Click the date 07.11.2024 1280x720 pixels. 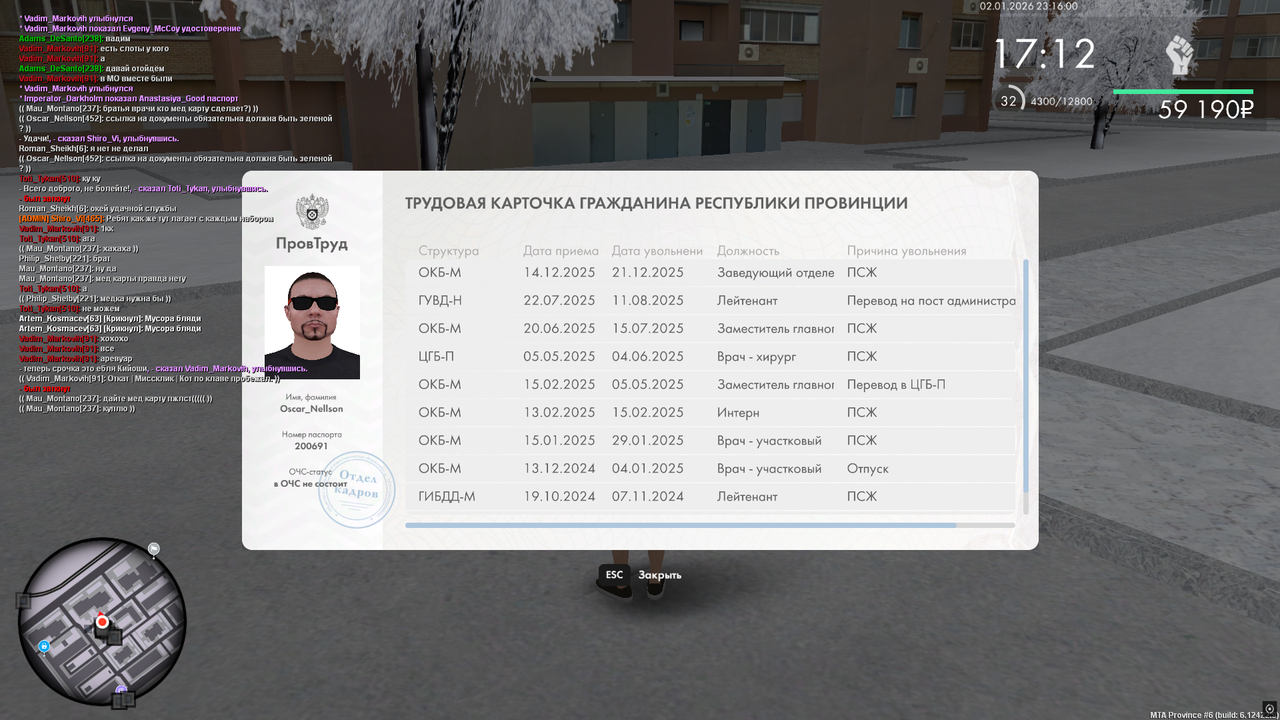tap(648, 496)
